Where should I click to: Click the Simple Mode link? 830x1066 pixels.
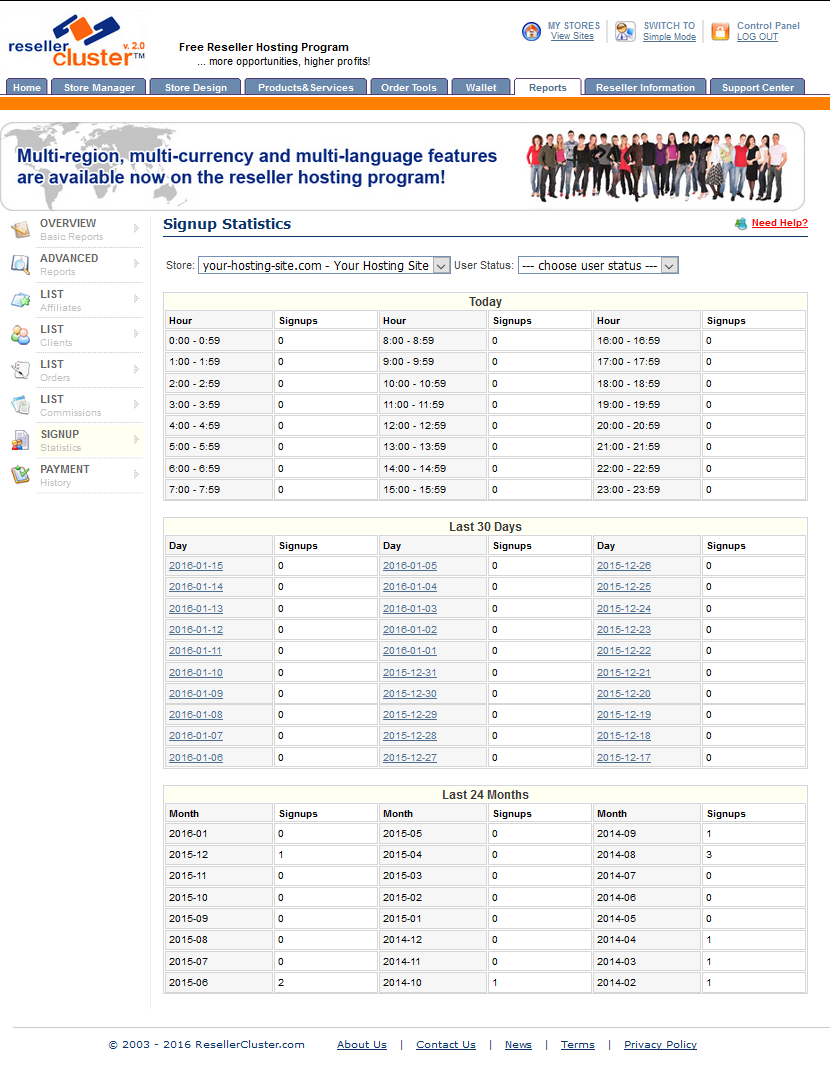pyautogui.click(x=670, y=37)
